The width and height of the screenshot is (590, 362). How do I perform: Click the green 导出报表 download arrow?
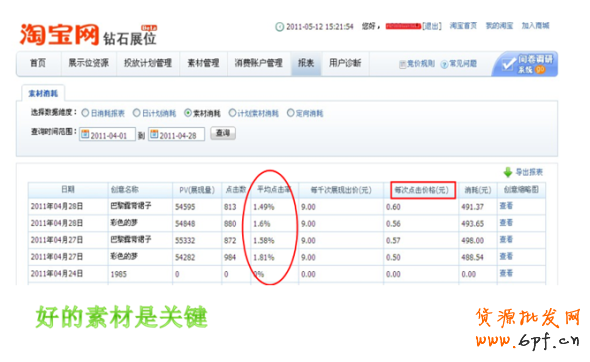click(508, 172)
